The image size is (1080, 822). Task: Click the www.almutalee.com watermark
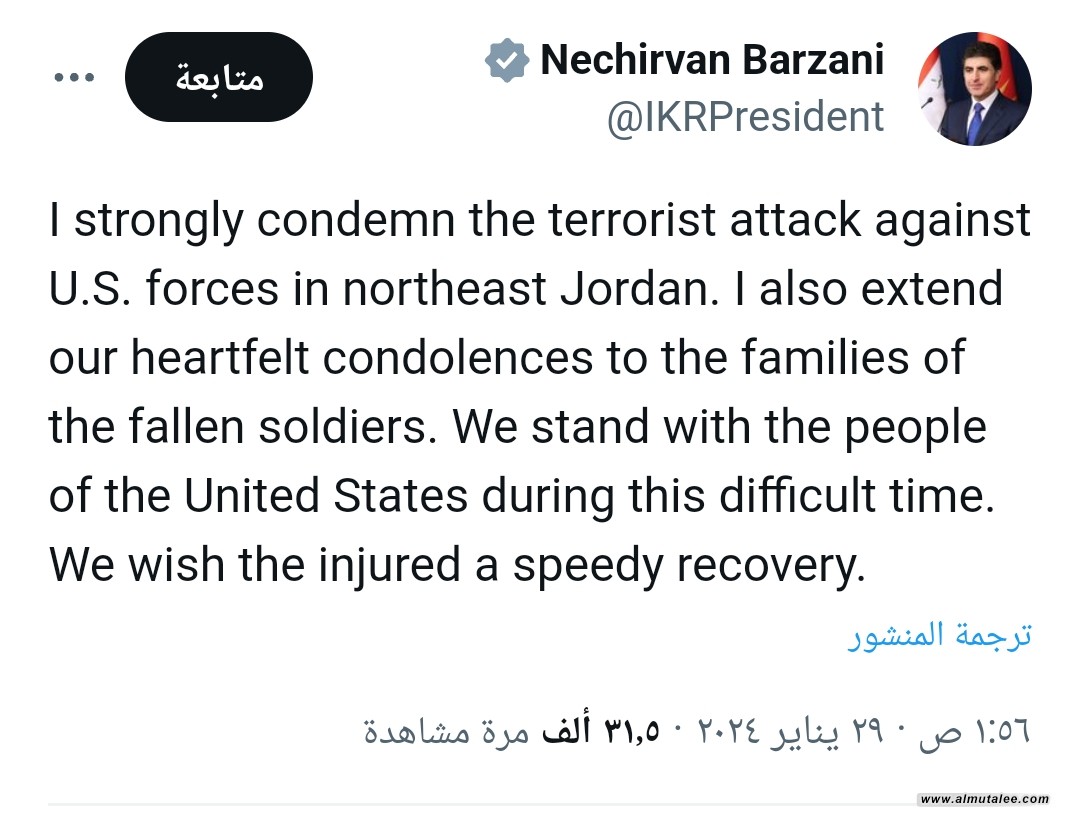[984, 799]
